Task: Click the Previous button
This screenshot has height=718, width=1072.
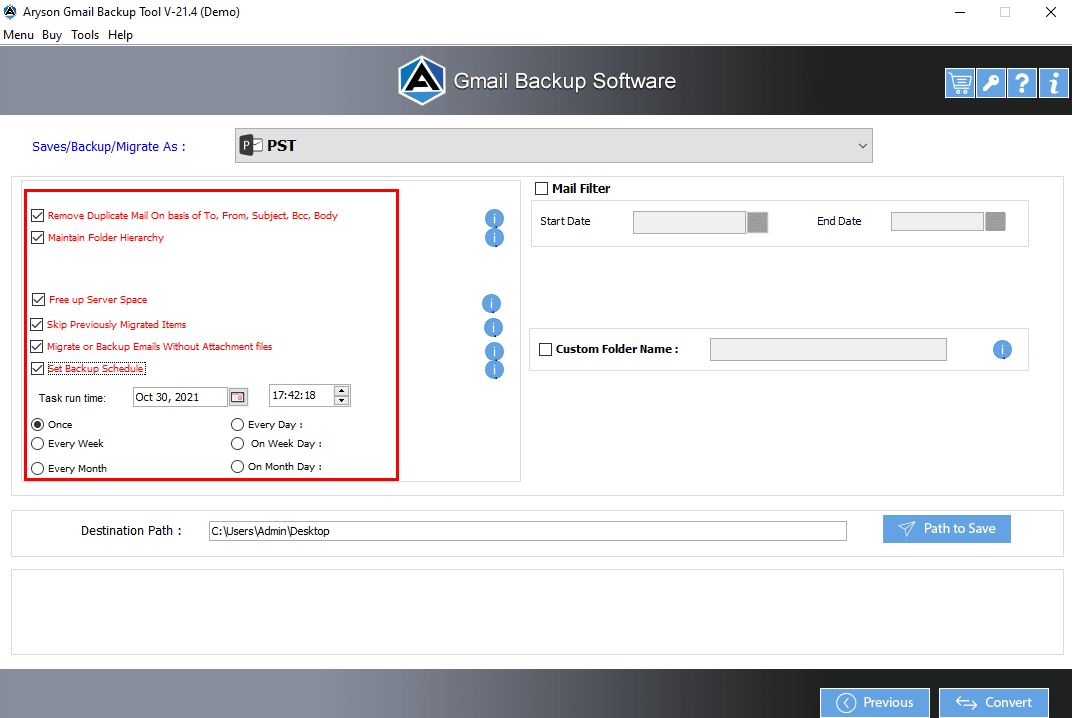Action: point(875,702)
